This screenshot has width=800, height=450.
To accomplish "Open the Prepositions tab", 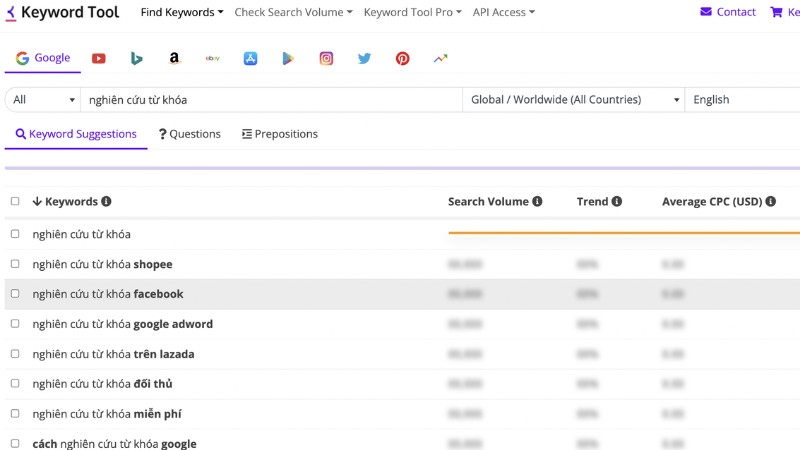I will 280,134.
